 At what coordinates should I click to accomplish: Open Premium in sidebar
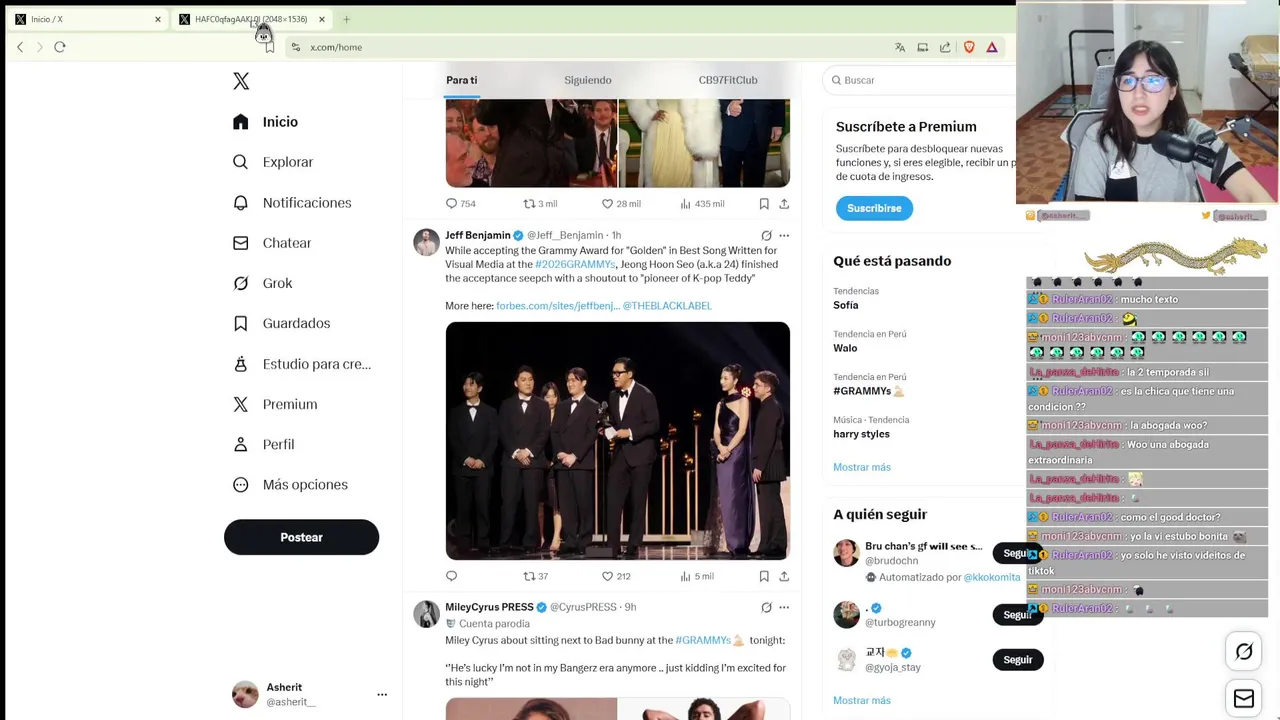point(275,404)
